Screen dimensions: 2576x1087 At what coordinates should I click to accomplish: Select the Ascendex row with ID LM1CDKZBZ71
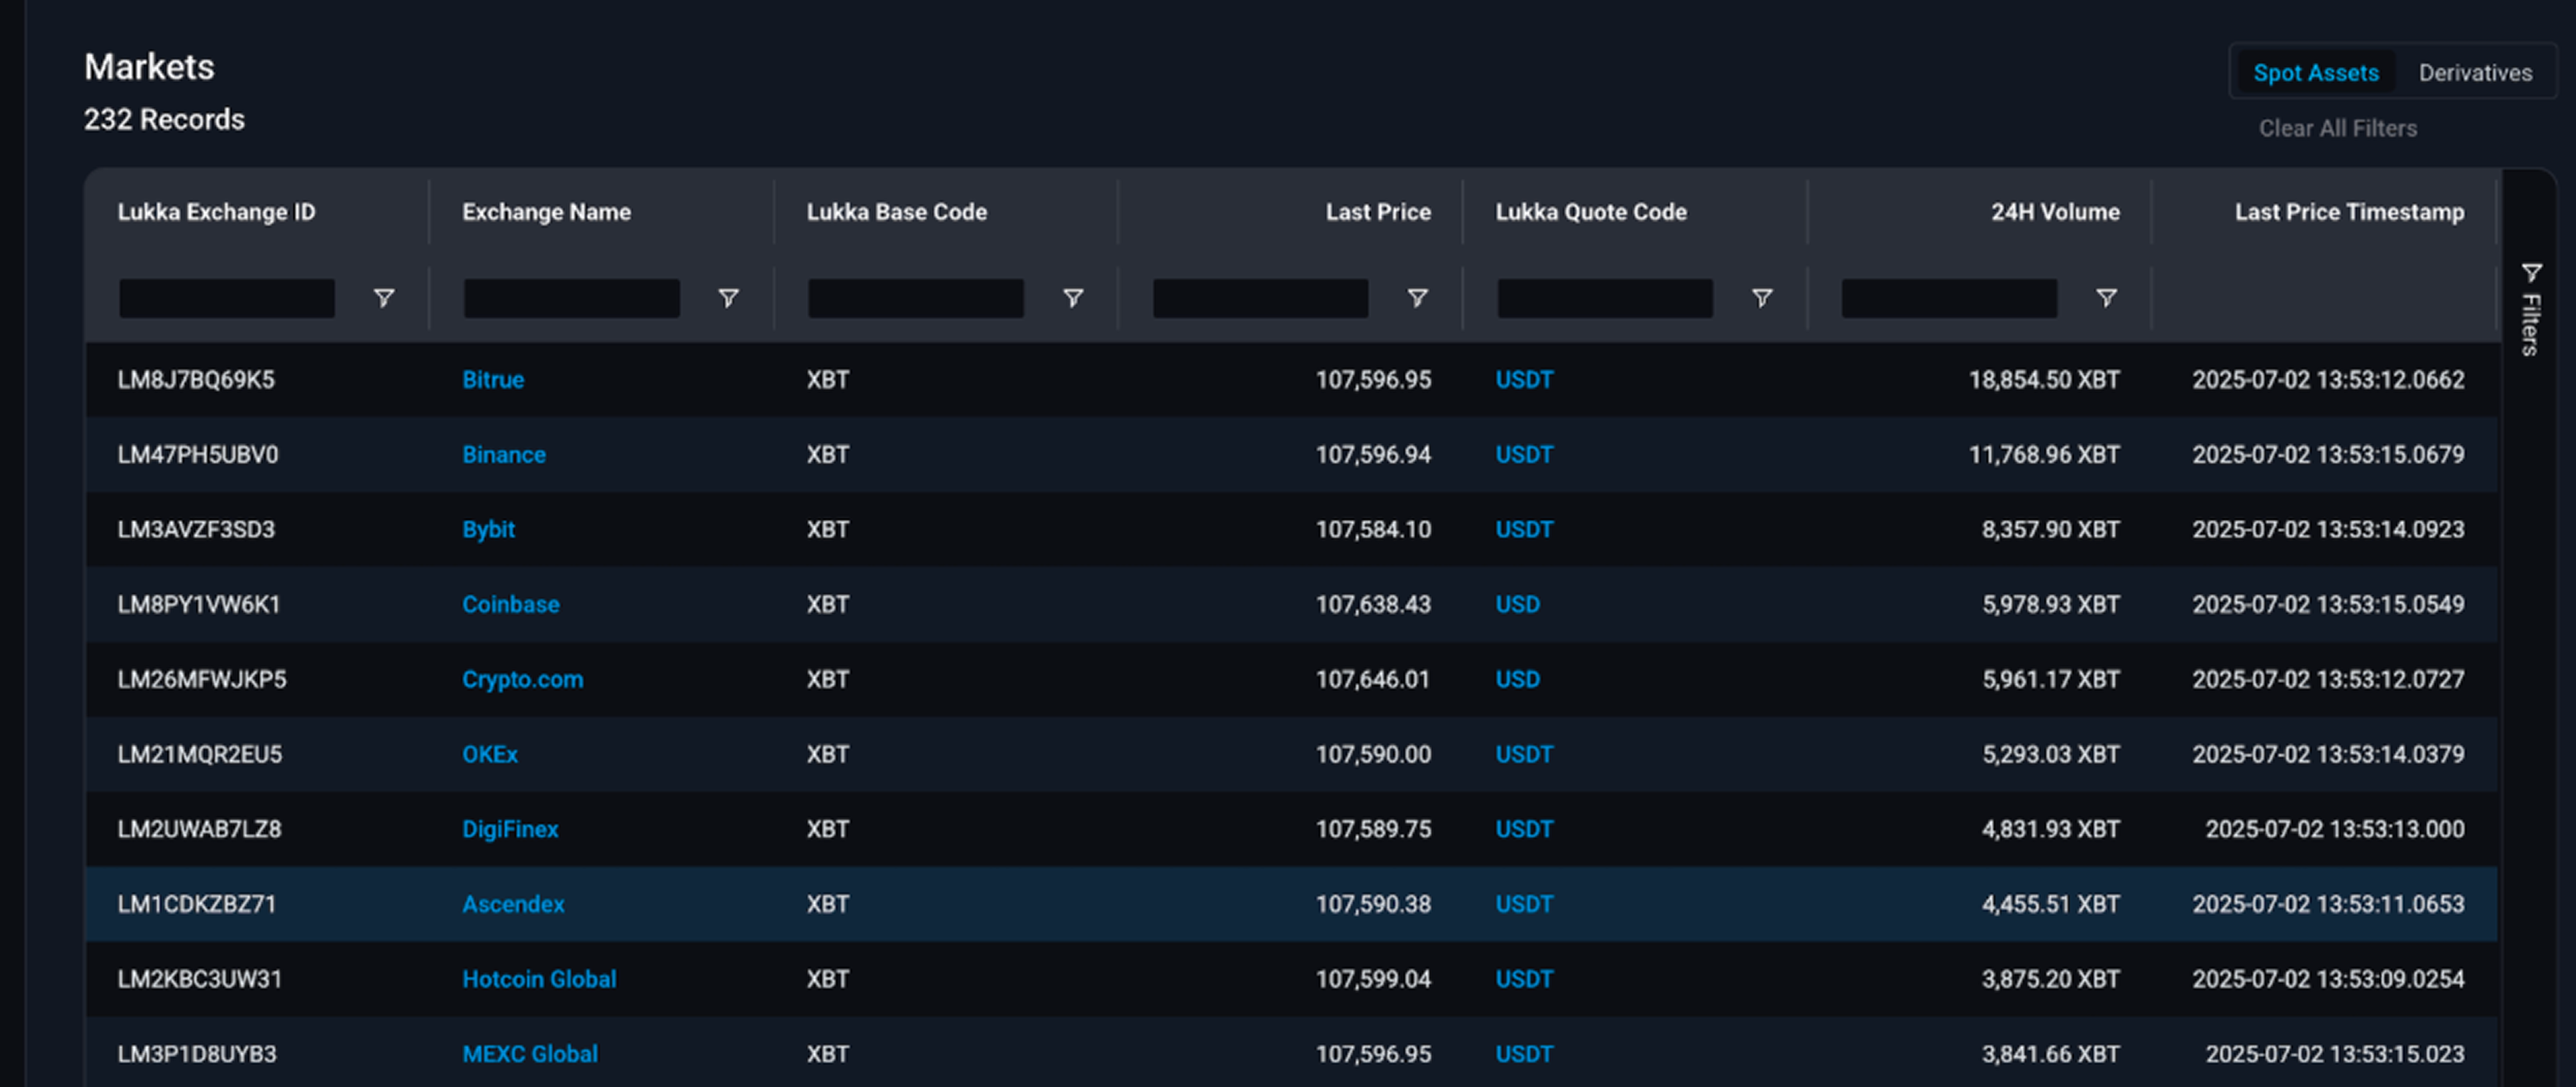(x=1291, y=904)
